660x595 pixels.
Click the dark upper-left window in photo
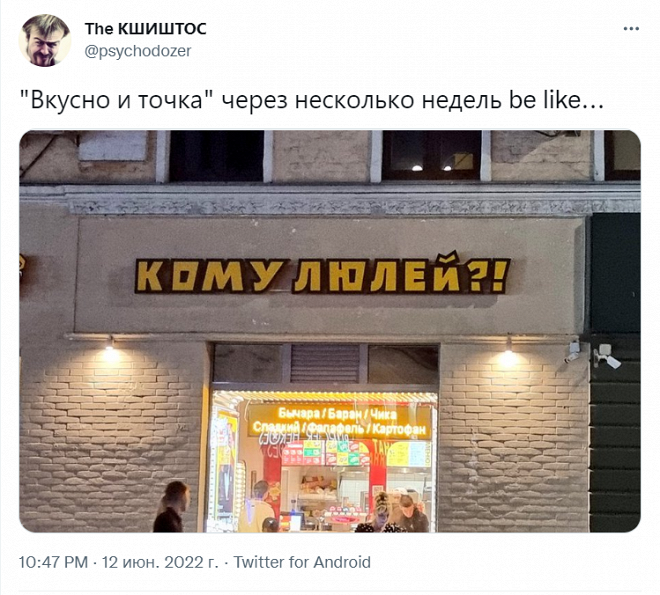point(216,156)
